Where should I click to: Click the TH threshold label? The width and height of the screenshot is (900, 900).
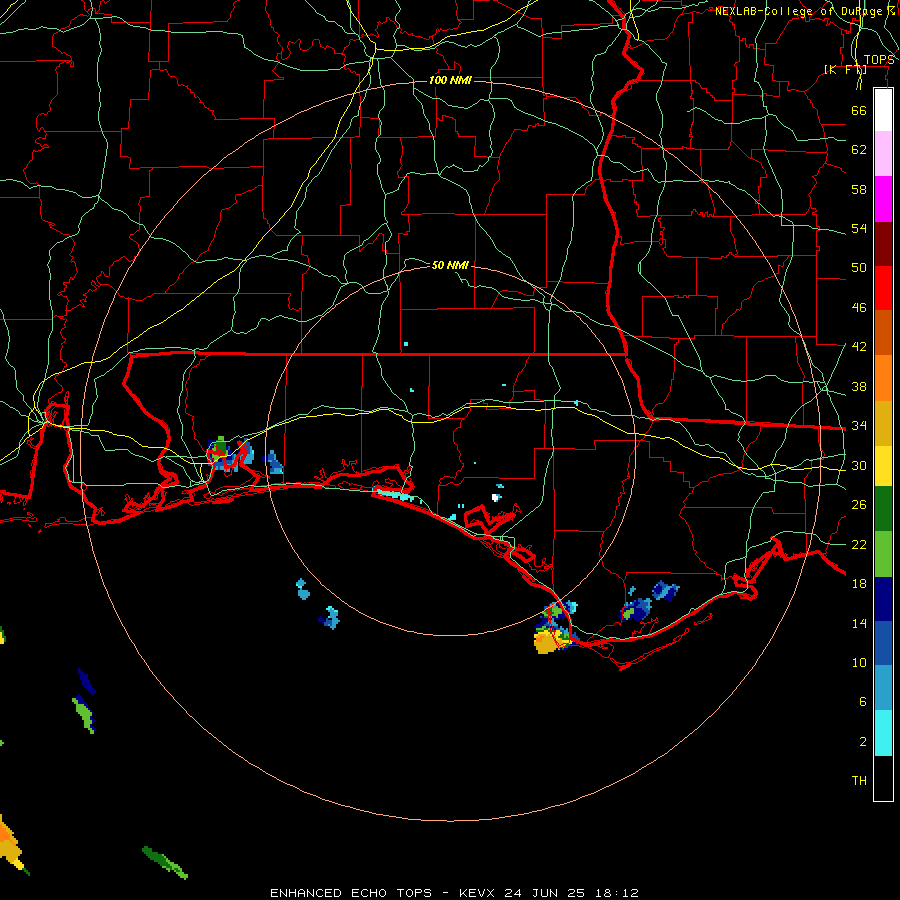point(859,781)
